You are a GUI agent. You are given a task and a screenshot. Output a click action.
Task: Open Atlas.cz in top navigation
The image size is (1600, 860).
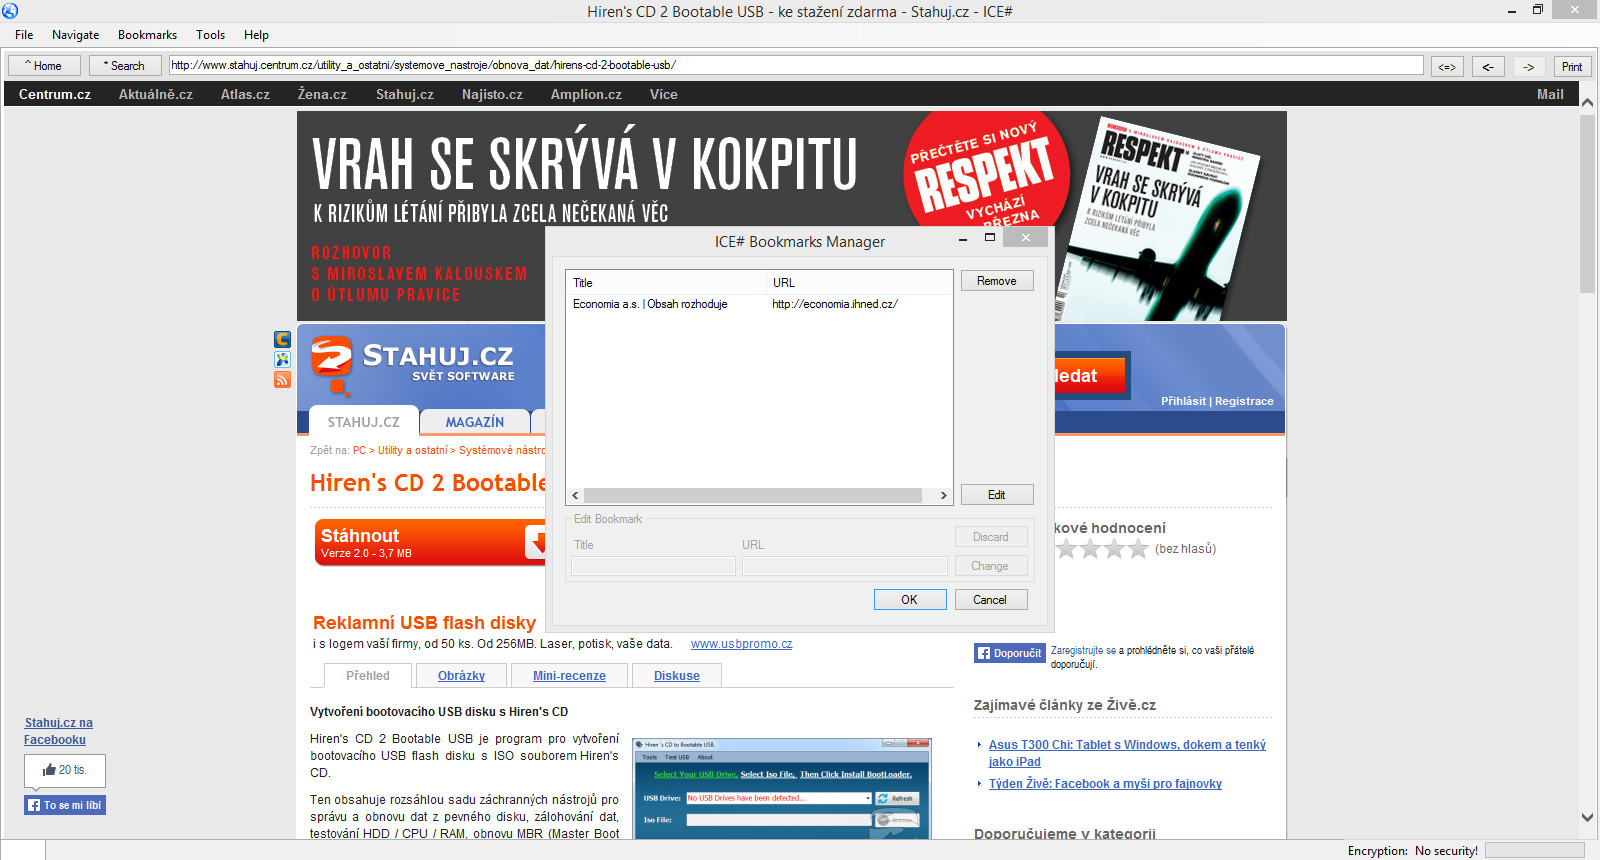[245, 95]
